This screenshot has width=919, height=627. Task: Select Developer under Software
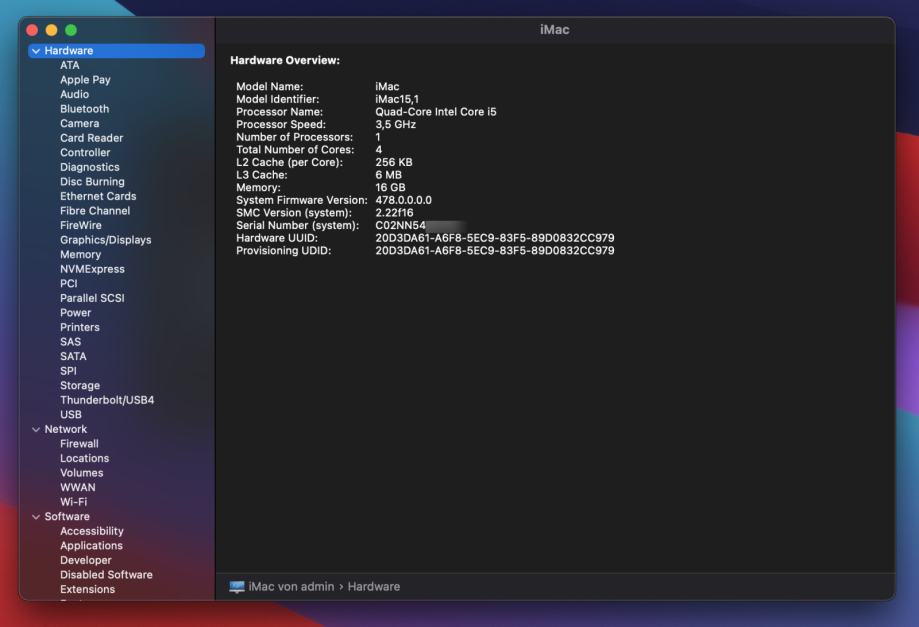[86, 560]
